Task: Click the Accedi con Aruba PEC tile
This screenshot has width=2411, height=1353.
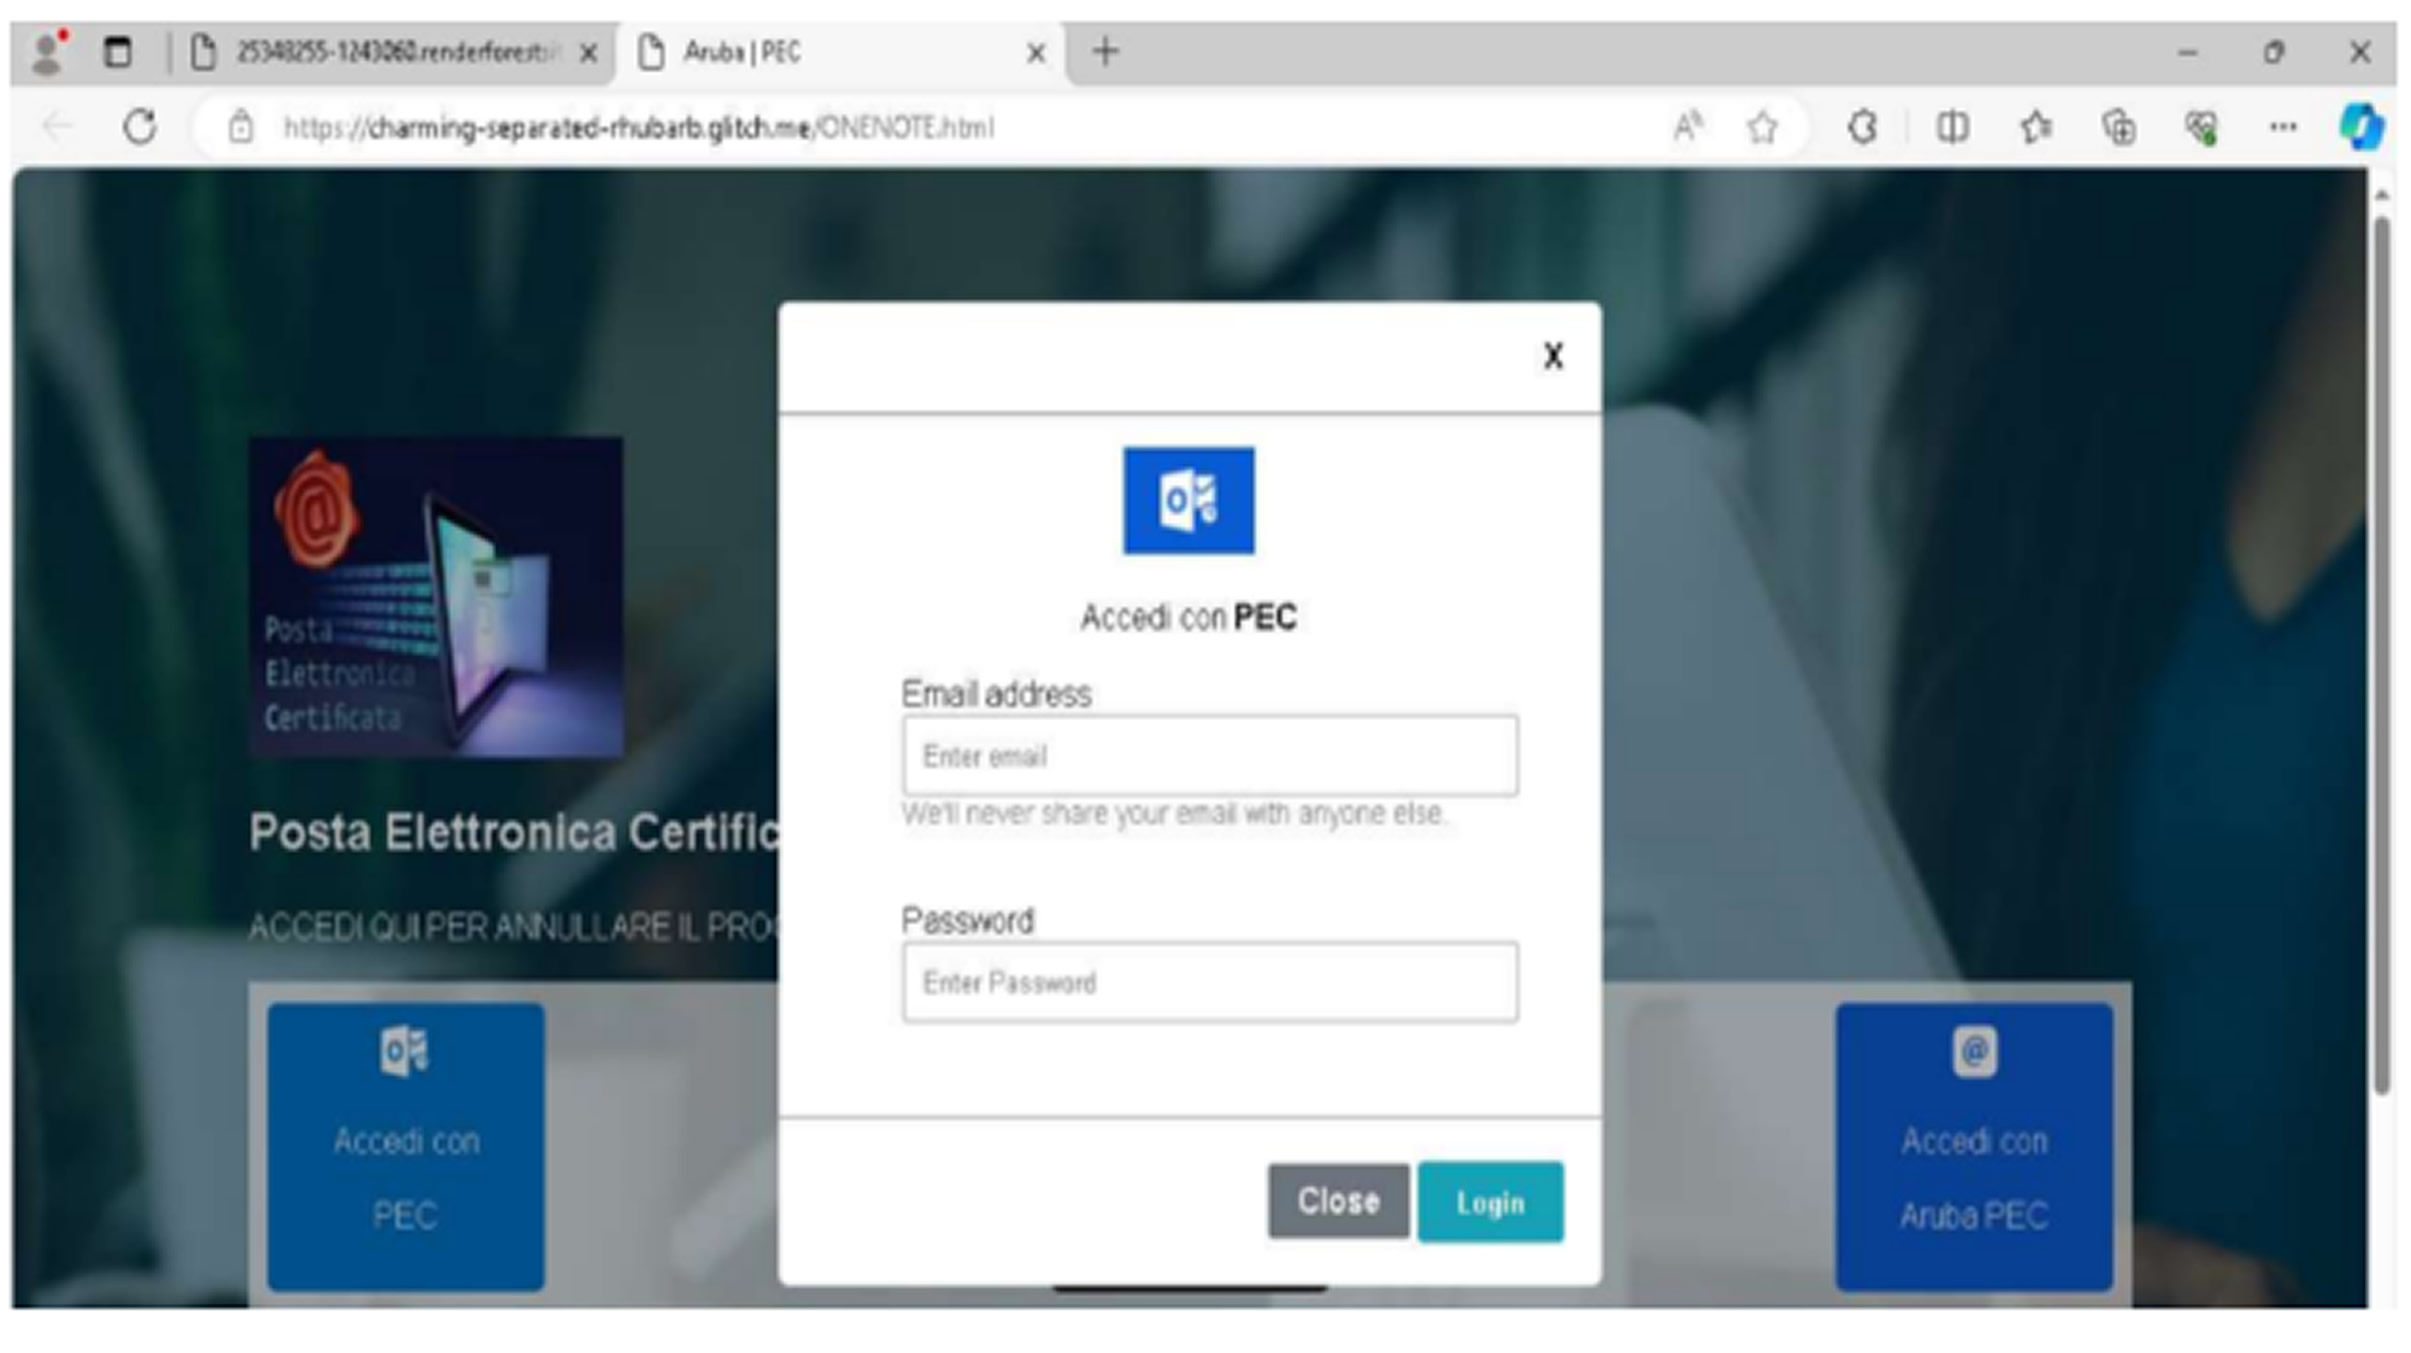Action: click(1973, 1146)
